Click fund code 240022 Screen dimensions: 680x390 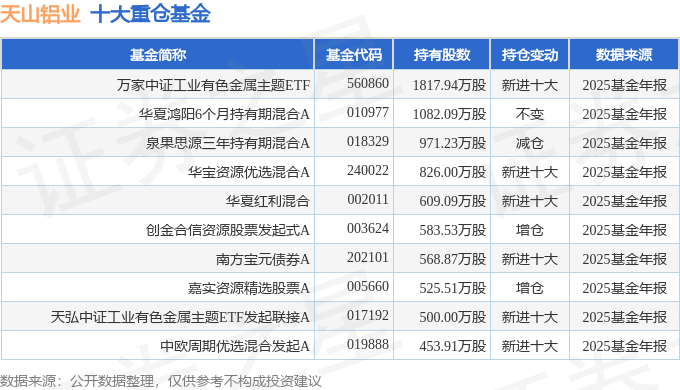pyautogui.click(x=368, y=170)
